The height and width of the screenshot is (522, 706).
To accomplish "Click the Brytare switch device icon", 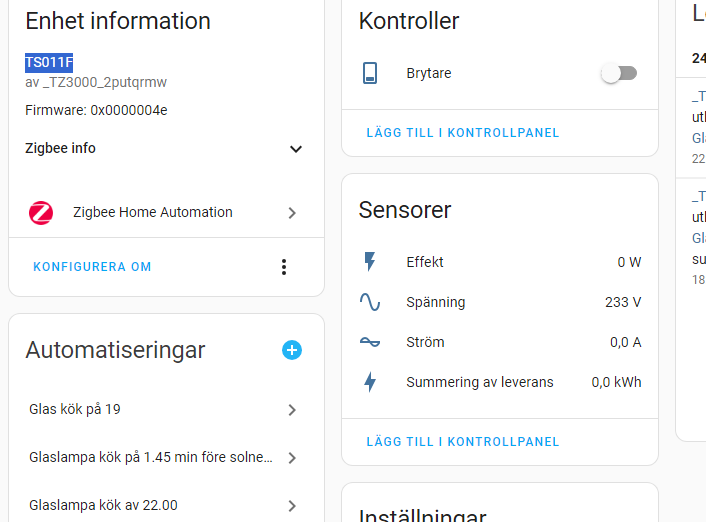I will (370, 73).
